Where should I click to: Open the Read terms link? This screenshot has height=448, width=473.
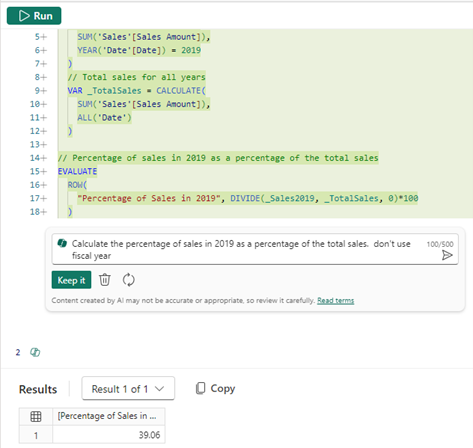pos(335,300)
